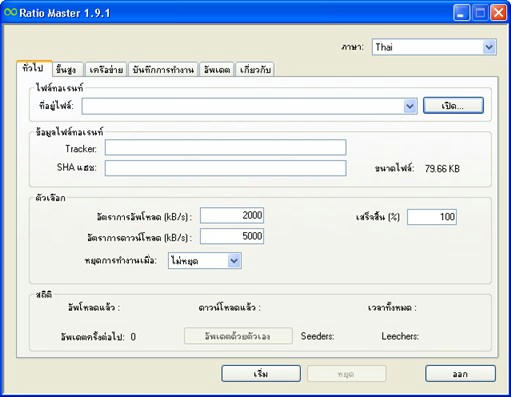This screenshot has width=511, height=397.
Task: Open the ไม่หยุด stop-condition dropdown
Action: pyautogui.click(x=205, y=261)
